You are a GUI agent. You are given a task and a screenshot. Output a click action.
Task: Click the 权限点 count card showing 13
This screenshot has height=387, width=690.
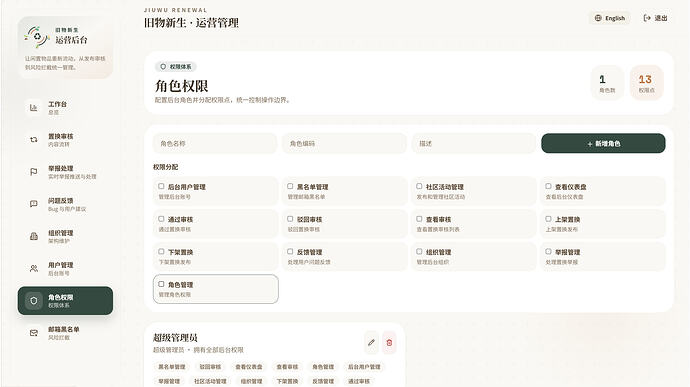pos(646,83)
